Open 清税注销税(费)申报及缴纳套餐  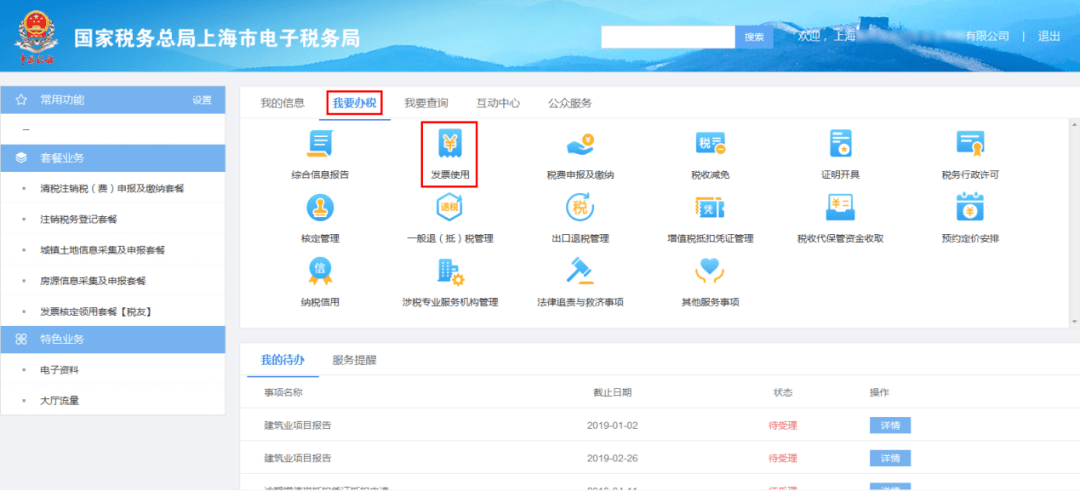[x=112, y=189]
